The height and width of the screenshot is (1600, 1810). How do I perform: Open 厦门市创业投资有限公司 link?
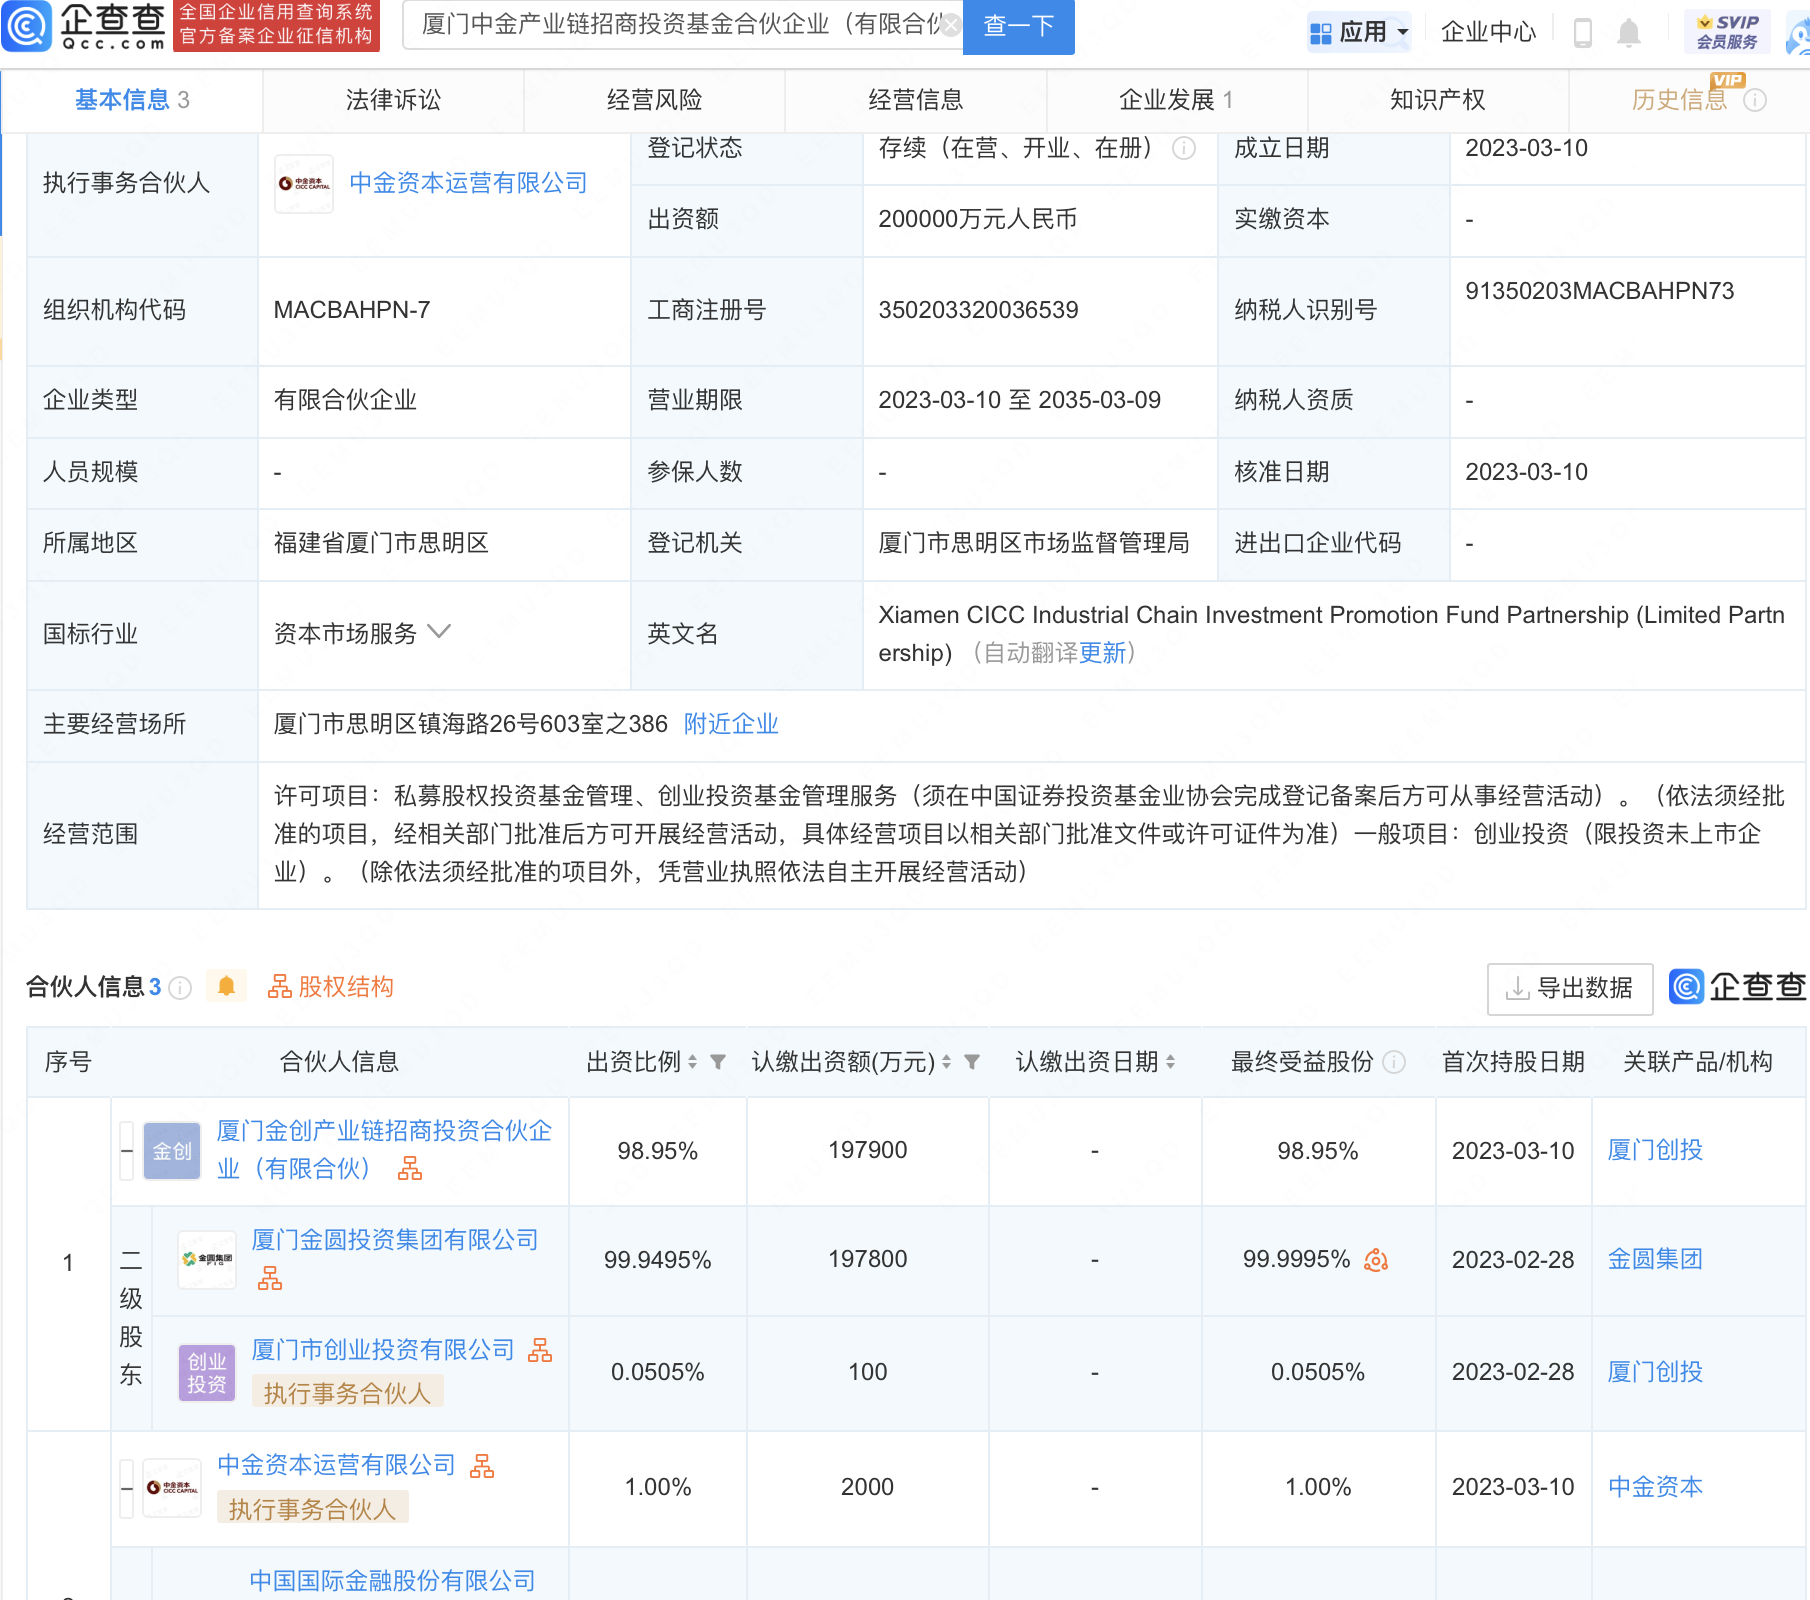tap(383, 1350)
